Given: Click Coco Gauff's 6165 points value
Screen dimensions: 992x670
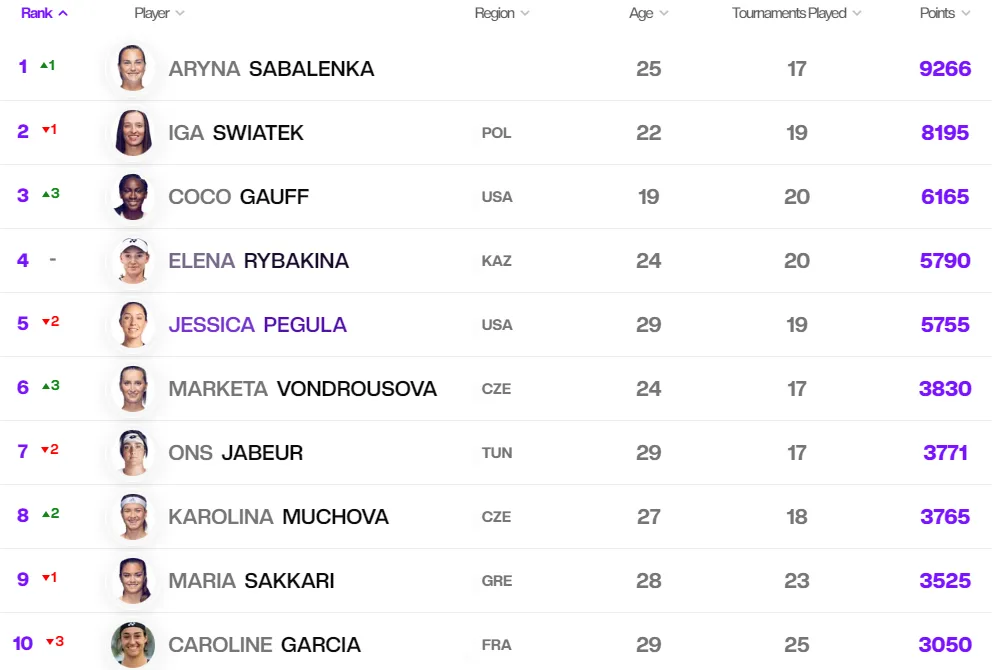Looking at the screenshot, I should (945, 197).
